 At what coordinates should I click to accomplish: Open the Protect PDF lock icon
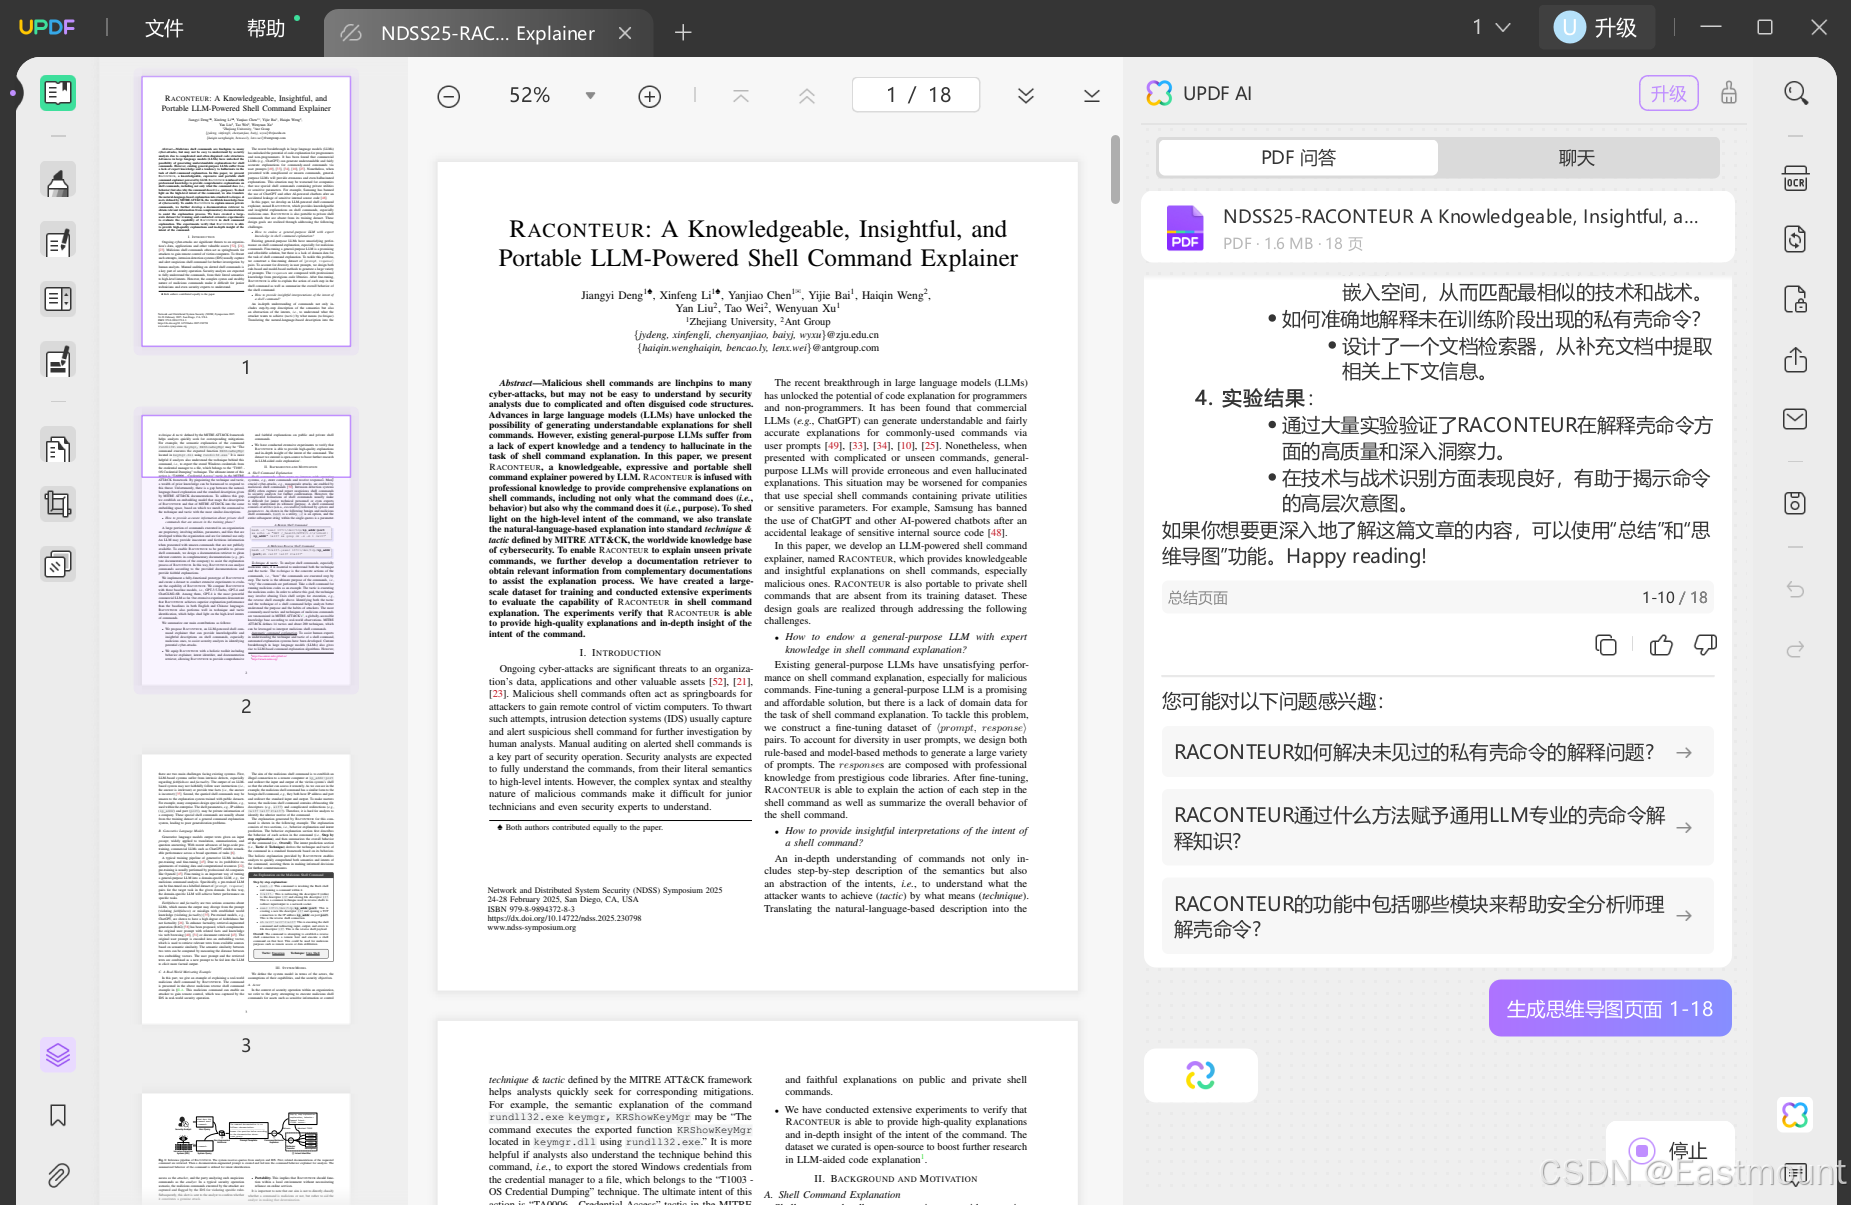pos(1796,299)
